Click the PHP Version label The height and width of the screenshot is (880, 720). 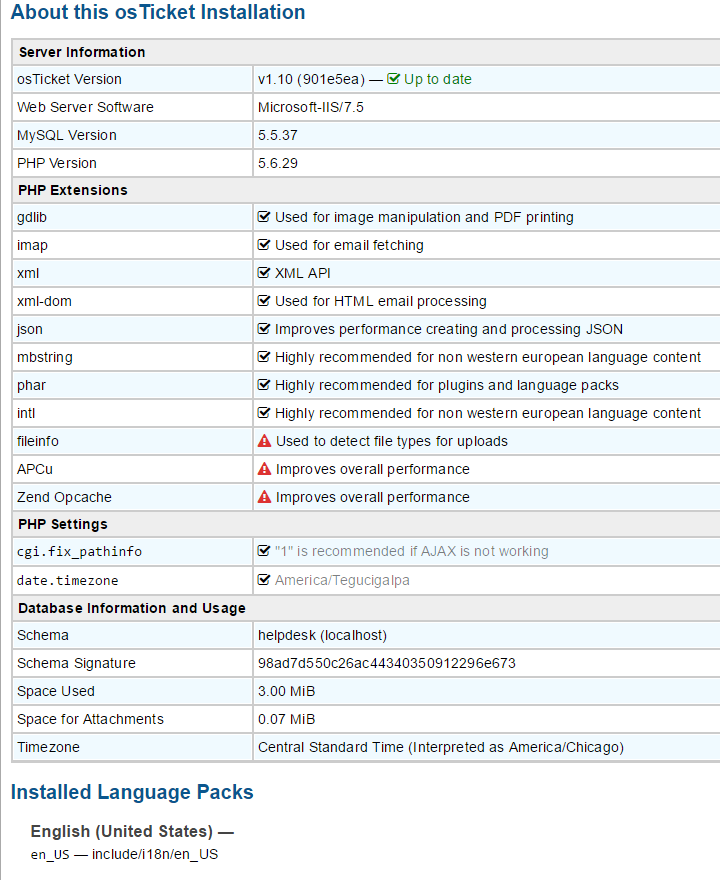click(x=57, y=163)
